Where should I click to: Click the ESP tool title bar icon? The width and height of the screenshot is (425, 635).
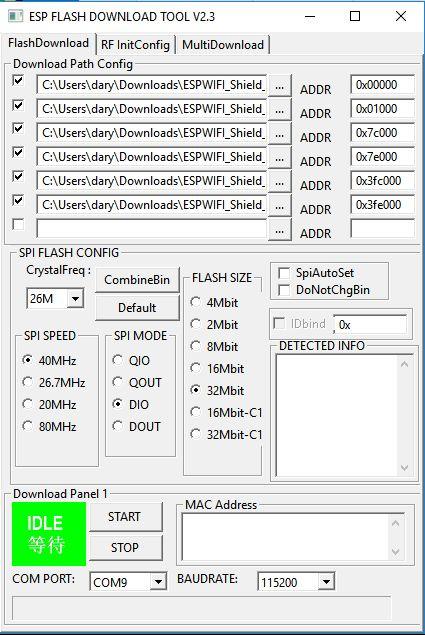pyautogui.click(x=16, y=16)
